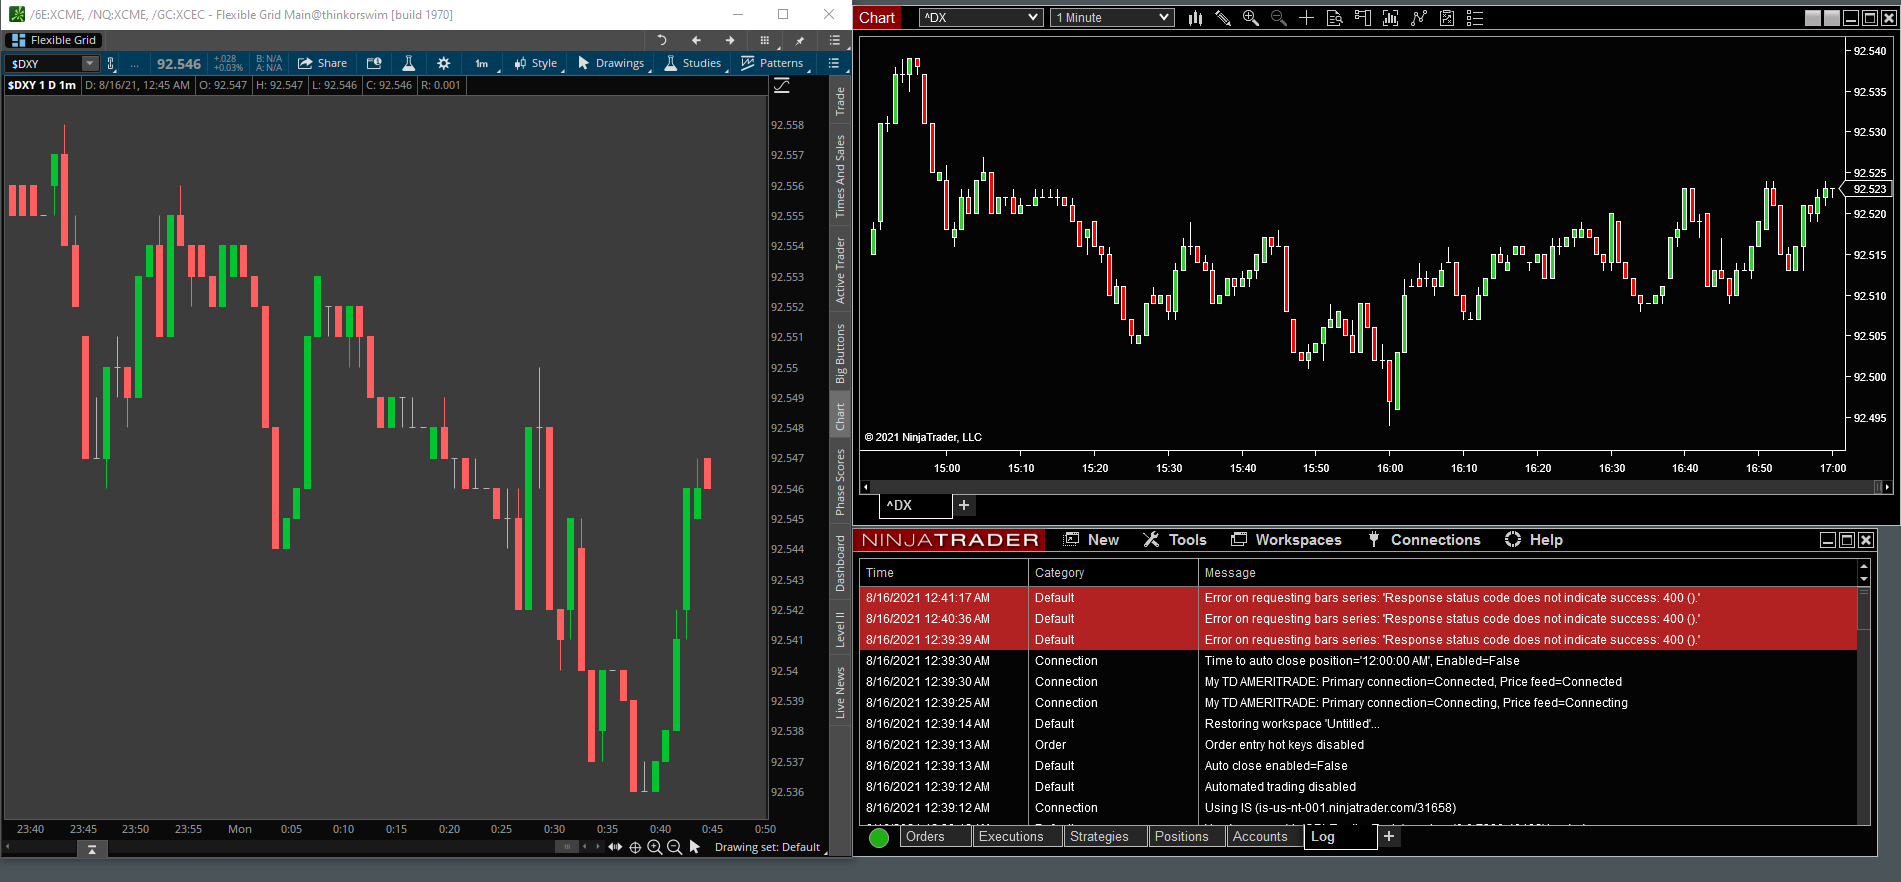The height and width of the screenshot is (882, 1901).
Task: Click the symbol link clip icon
Action: 111,64
